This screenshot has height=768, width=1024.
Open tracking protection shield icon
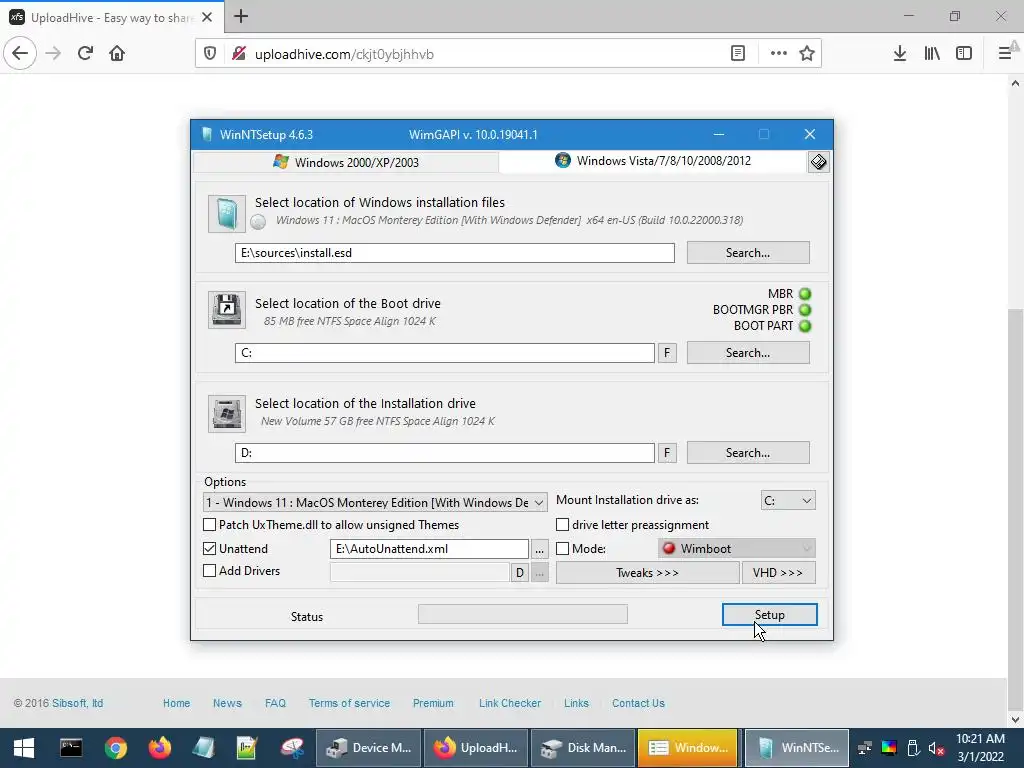coord(210,54)
